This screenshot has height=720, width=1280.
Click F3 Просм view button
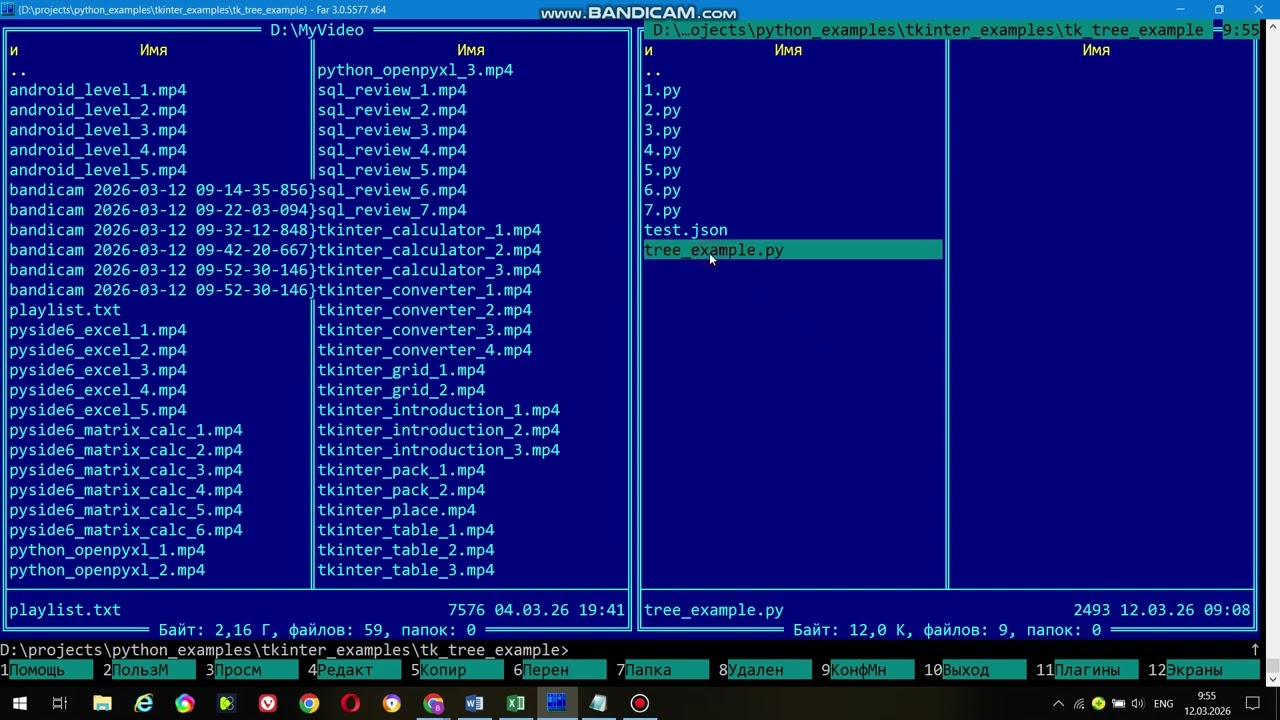click(253, 670)
